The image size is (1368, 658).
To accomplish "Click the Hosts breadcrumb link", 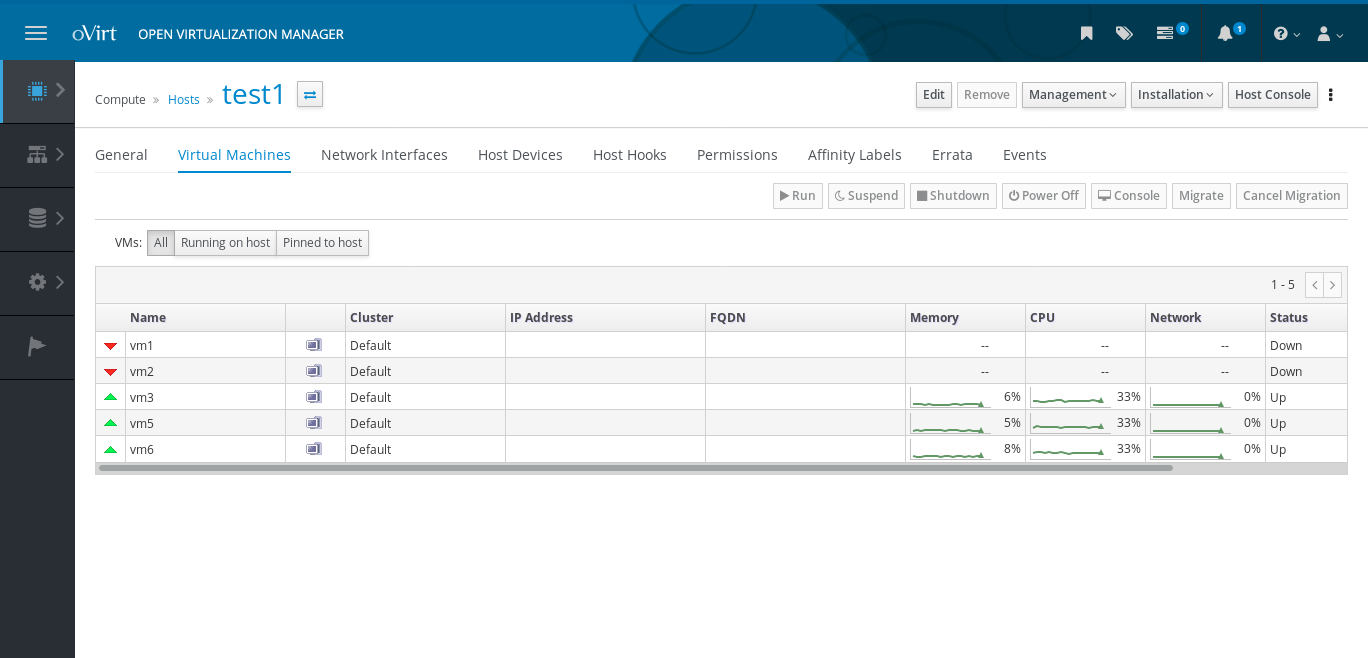I will (x=184, y=100).
